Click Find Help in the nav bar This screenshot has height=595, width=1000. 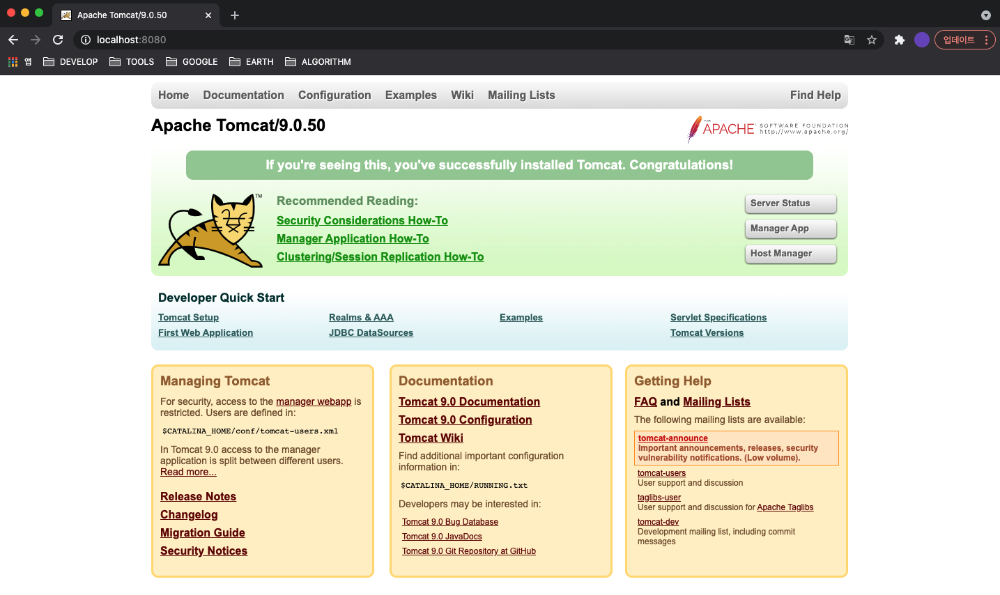click(815, 95)
